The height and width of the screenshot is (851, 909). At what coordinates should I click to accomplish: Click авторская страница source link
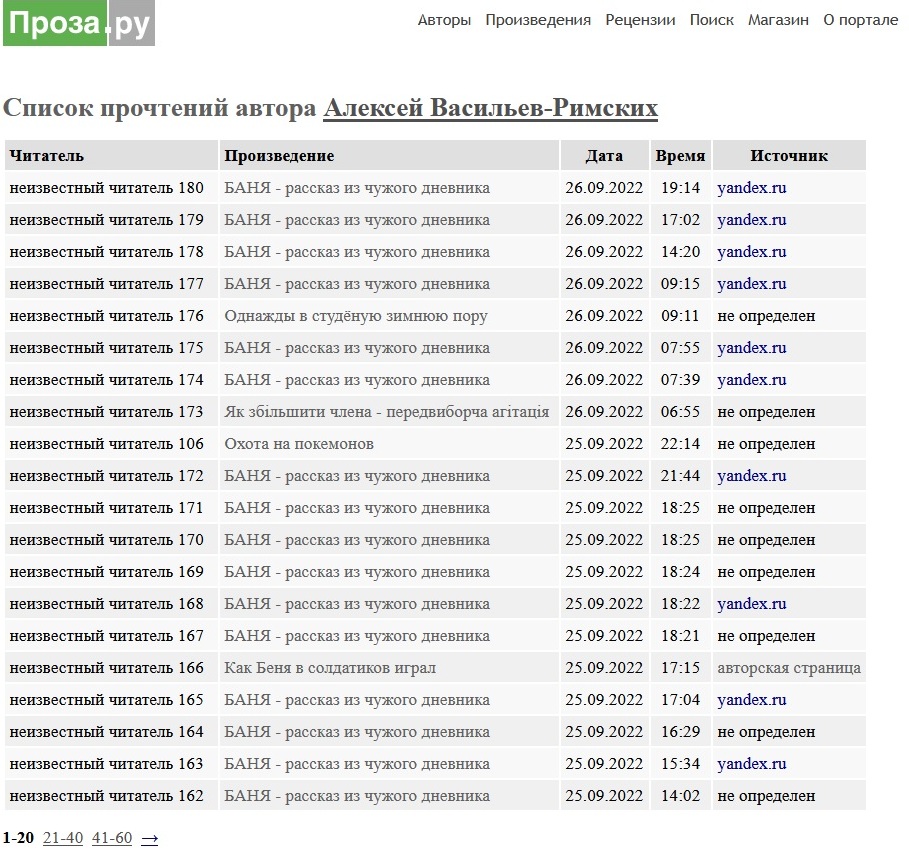(x=789, y=668)
